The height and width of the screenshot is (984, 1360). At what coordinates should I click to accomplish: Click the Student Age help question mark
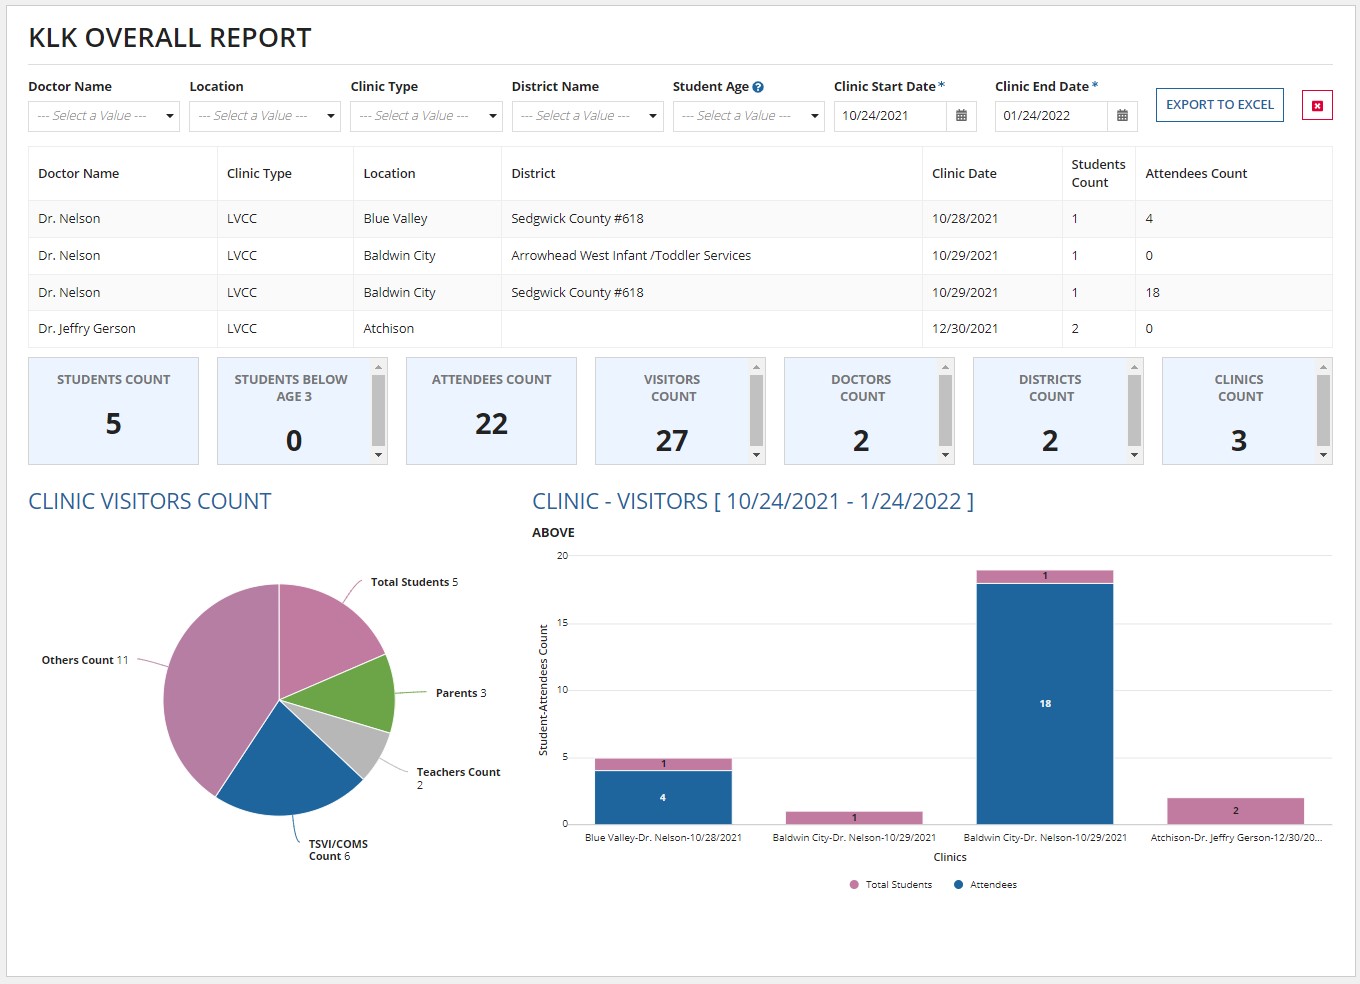click(x=757, y=86)
